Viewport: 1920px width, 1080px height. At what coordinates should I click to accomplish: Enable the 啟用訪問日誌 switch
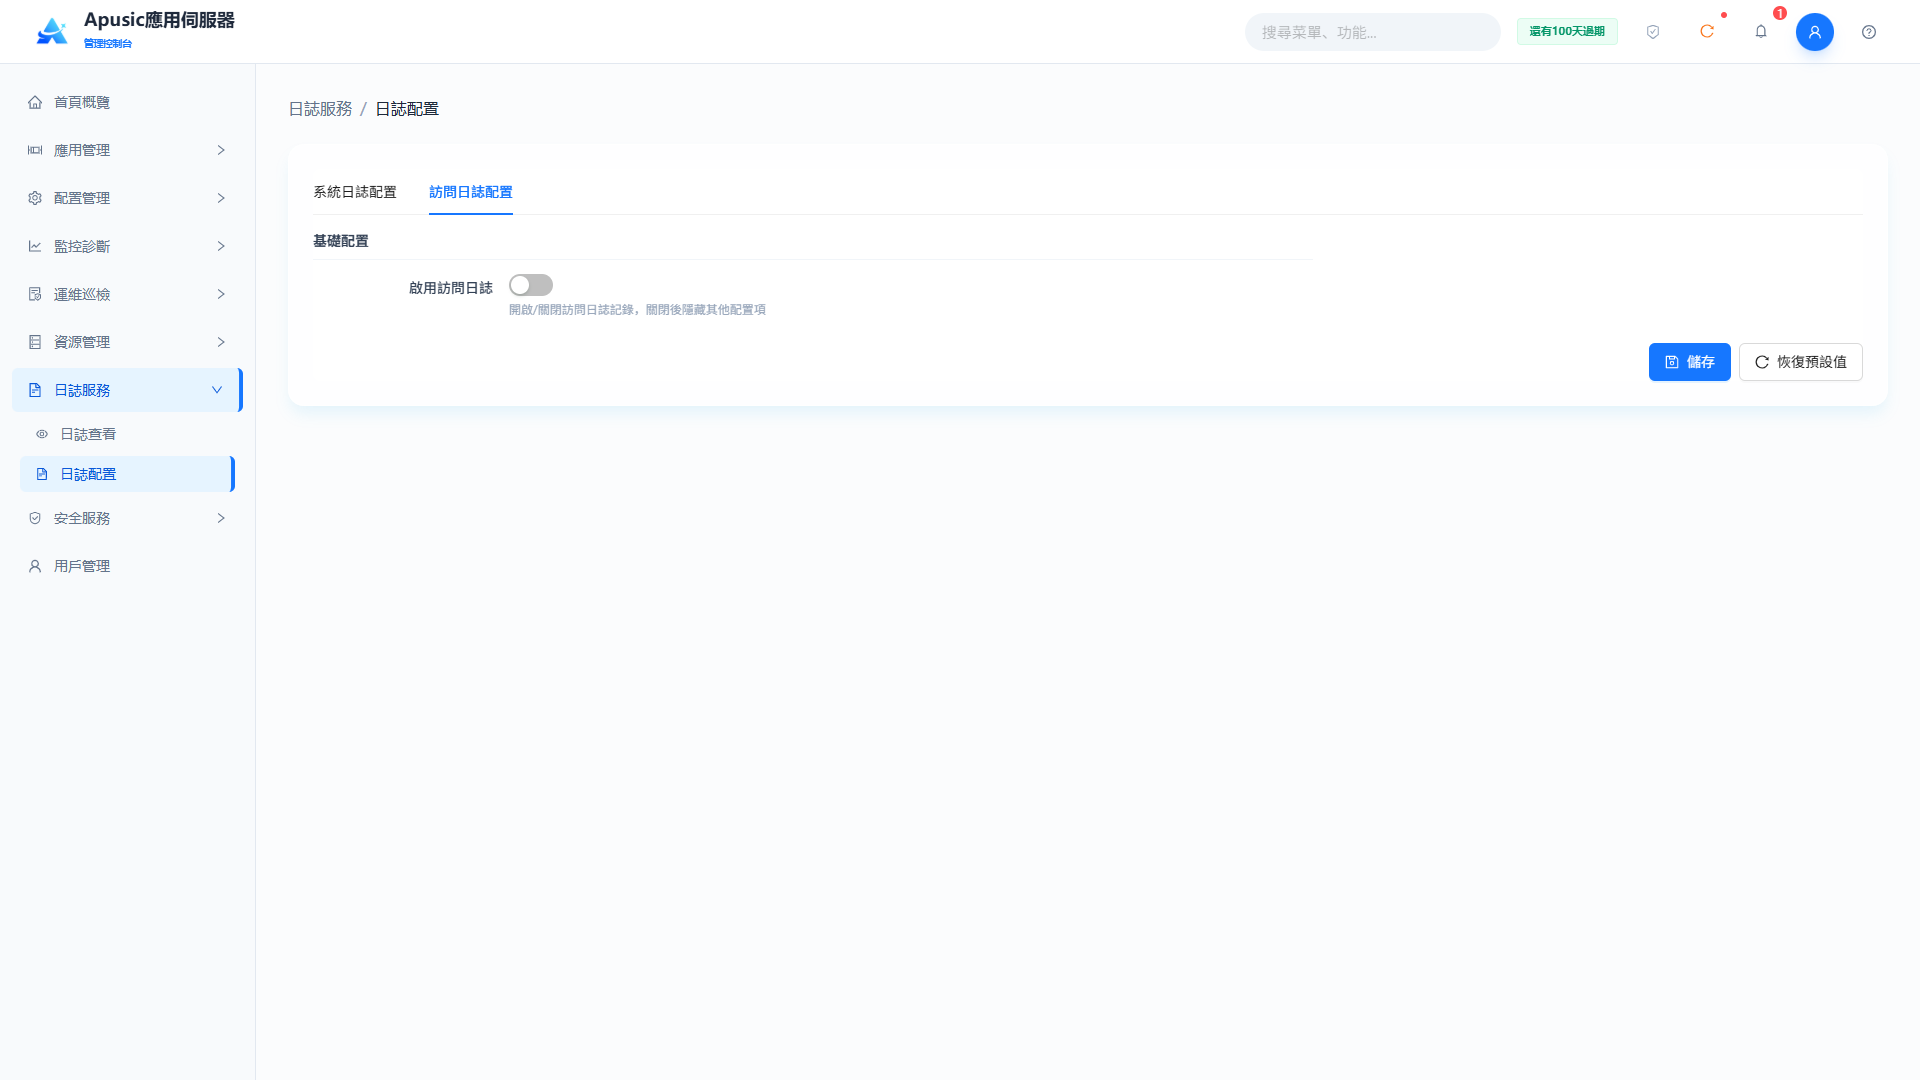531,286
